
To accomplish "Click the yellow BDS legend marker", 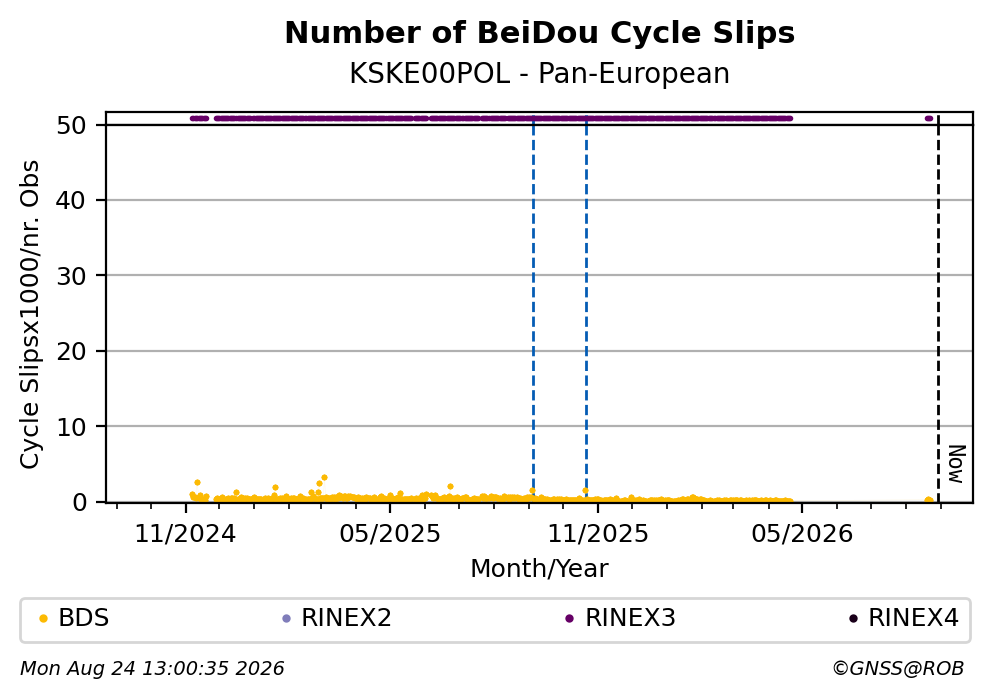I will [43, 619].
